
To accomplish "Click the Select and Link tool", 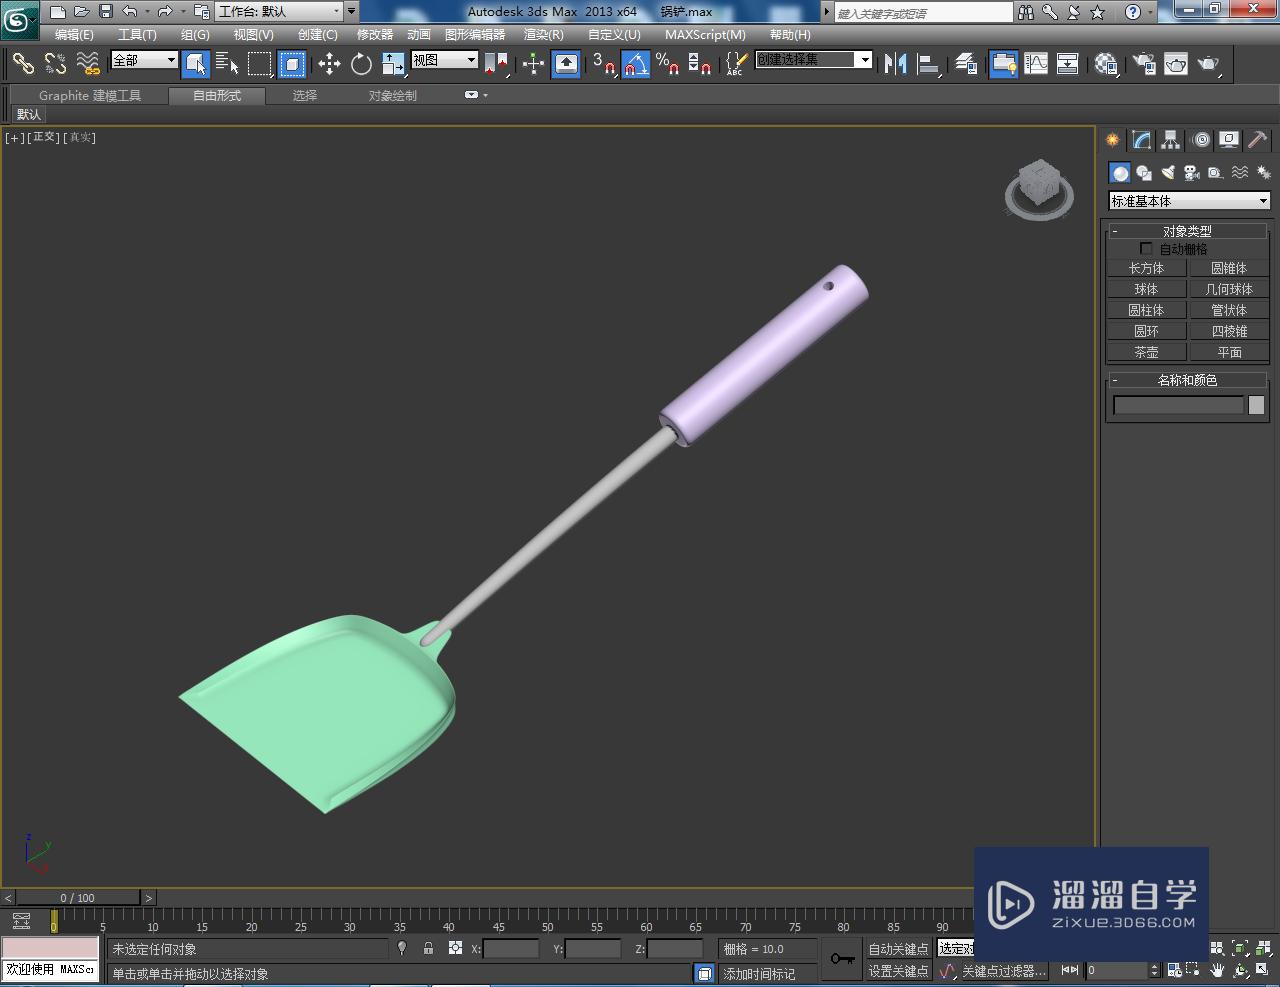I will tap(23, 64).
